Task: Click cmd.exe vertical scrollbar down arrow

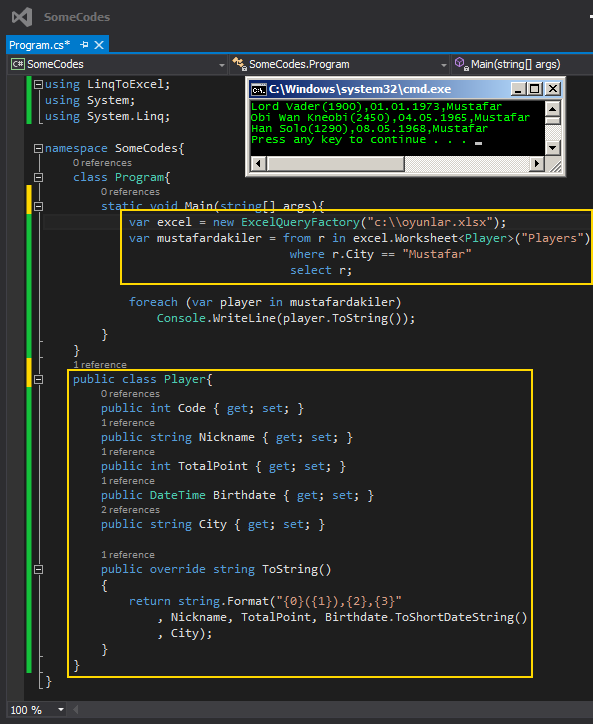Action: coord(553,148)
